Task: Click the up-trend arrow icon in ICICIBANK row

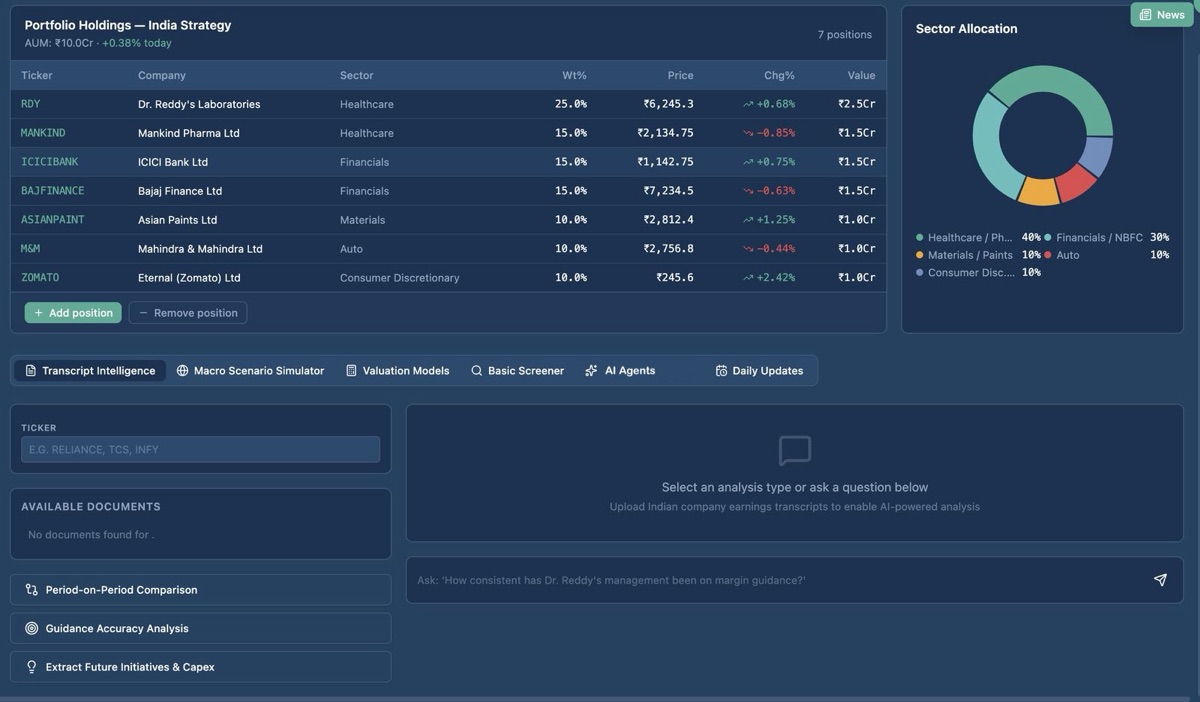Action: (748, 162)
